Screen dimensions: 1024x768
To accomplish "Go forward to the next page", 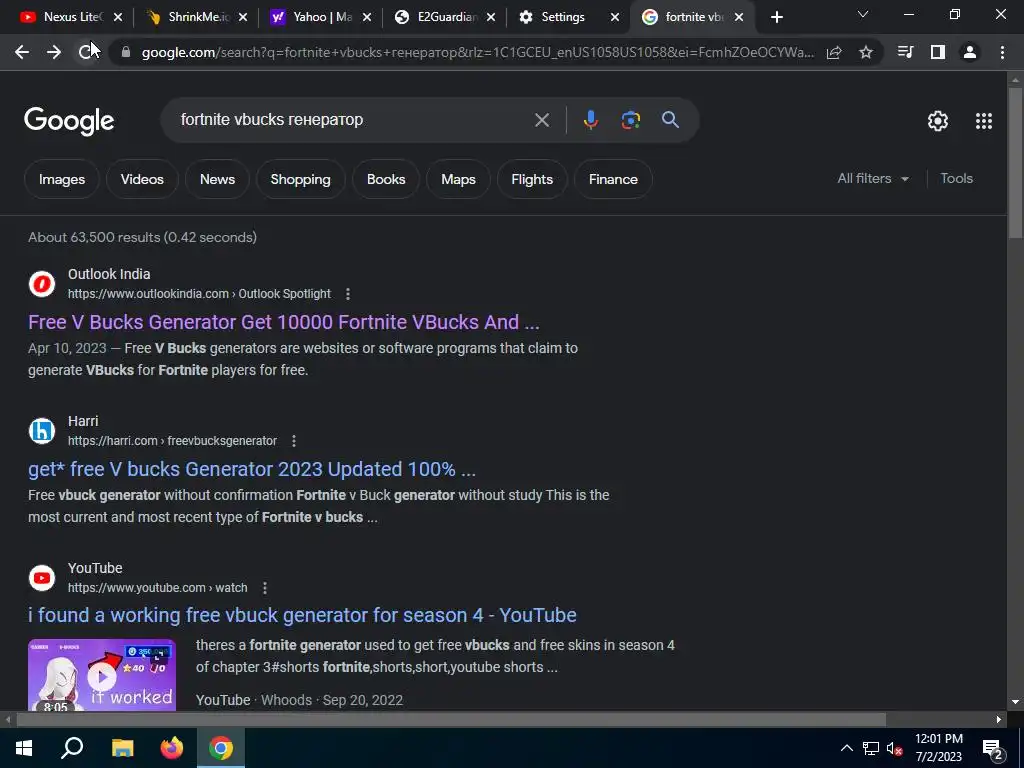I will [x=54, y=52].
